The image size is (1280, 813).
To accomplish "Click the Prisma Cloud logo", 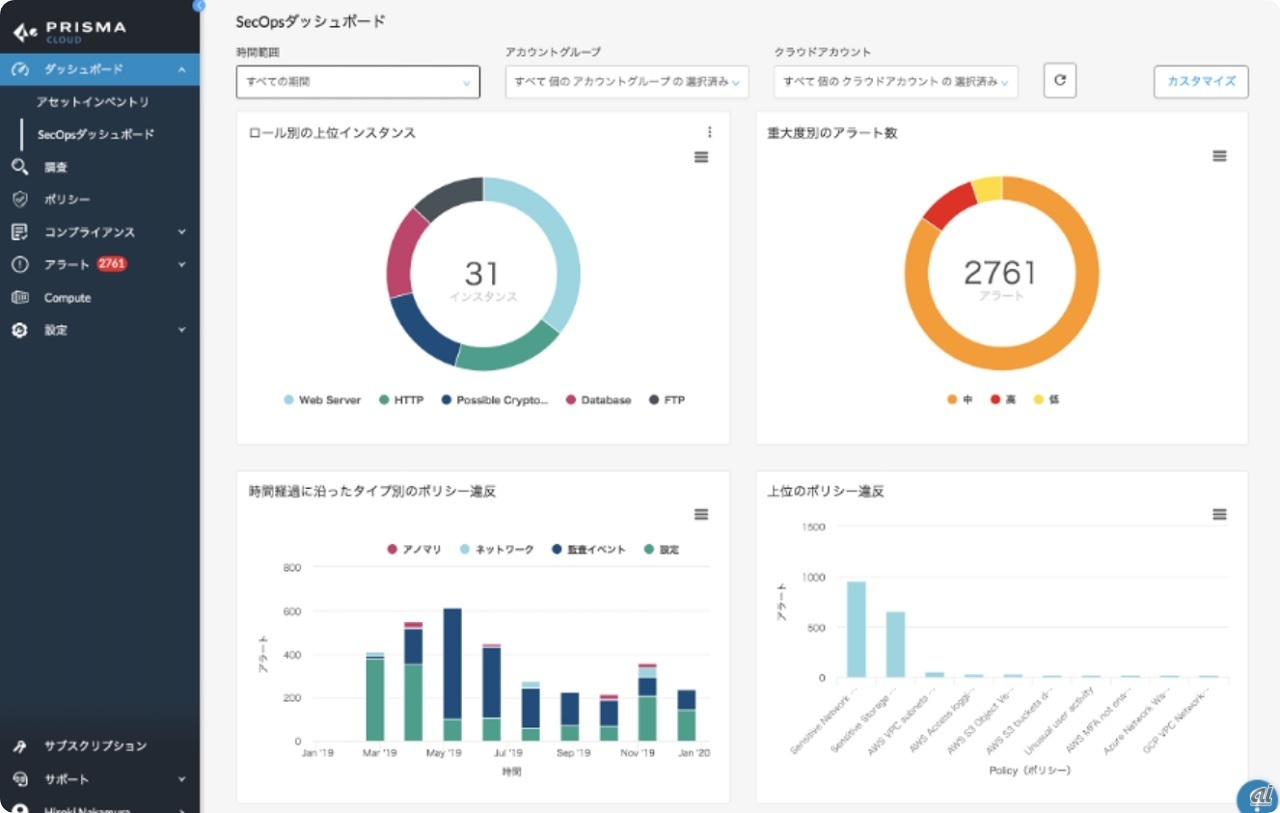I will coord(68,31).
